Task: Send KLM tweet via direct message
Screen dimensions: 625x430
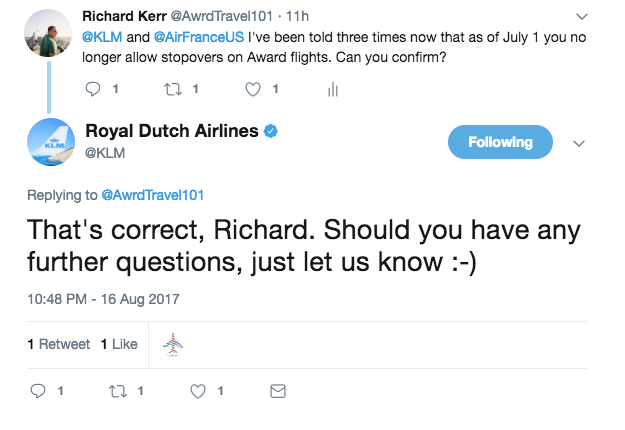Action: [x=278, y=390]
